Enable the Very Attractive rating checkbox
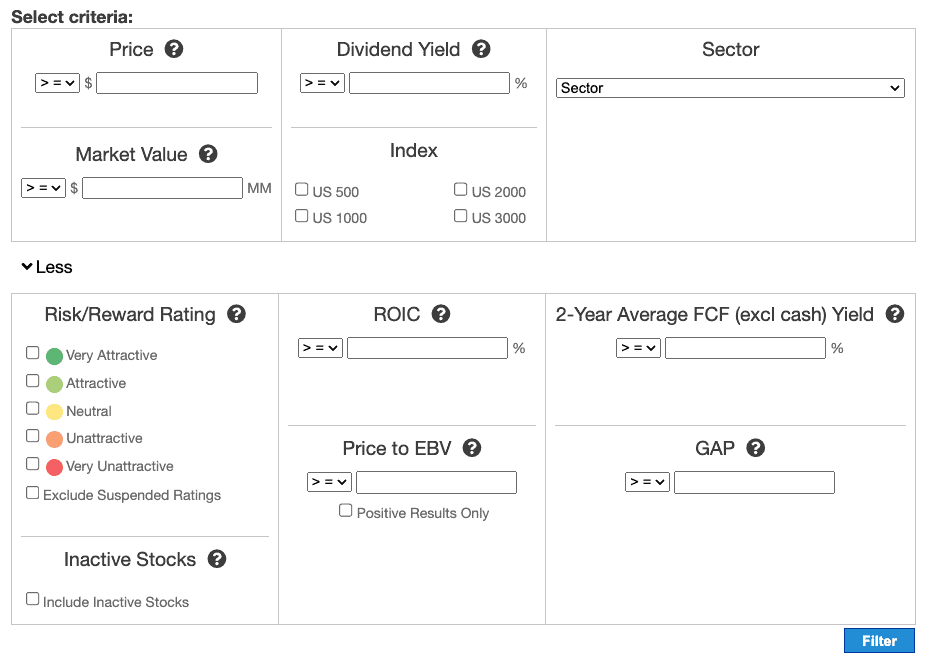Viewport: 929px width, 672px height. click(x=33, y=353)
